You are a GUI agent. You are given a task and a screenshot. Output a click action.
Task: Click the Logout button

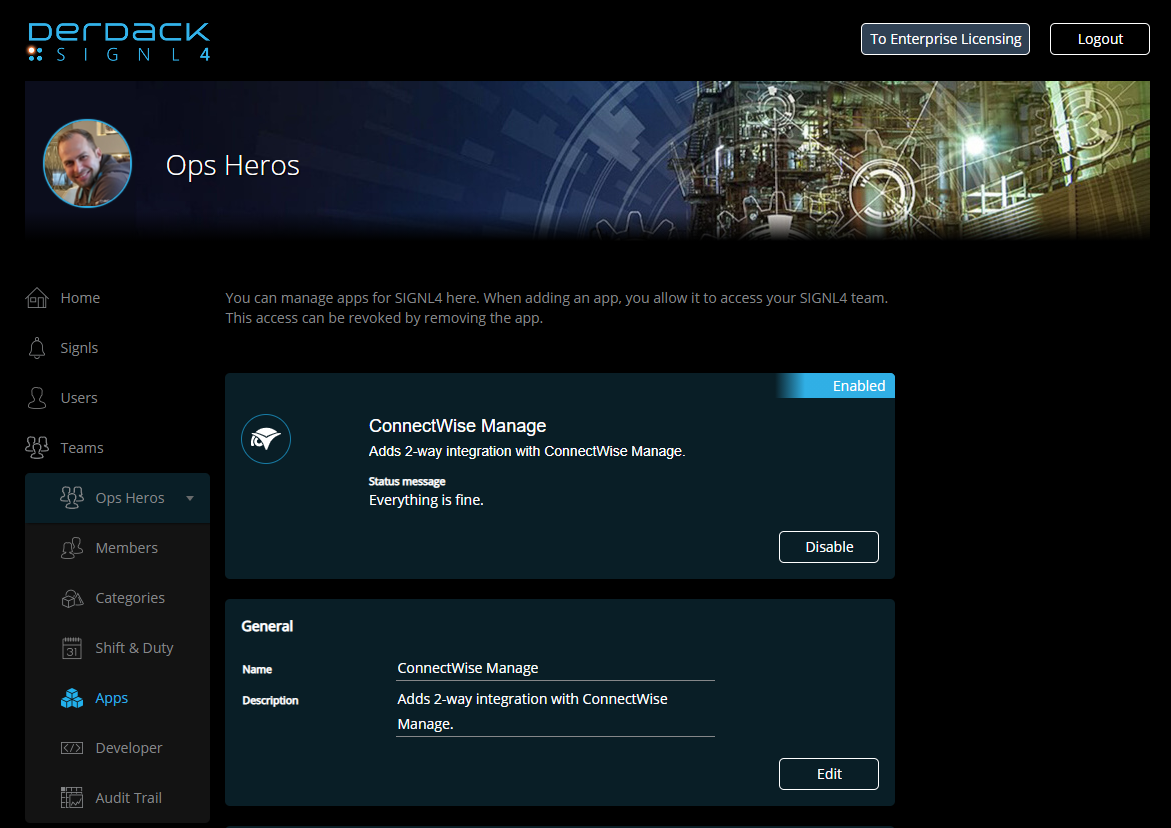[x=1099, y=39]
